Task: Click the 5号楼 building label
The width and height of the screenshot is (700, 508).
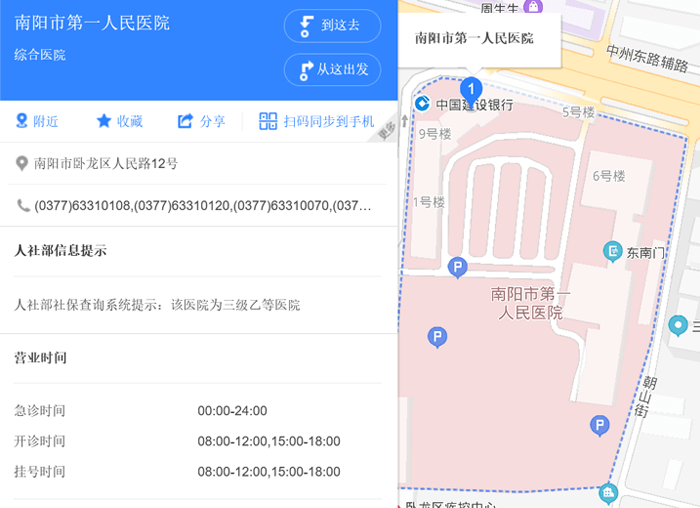Action: (579, 112)
